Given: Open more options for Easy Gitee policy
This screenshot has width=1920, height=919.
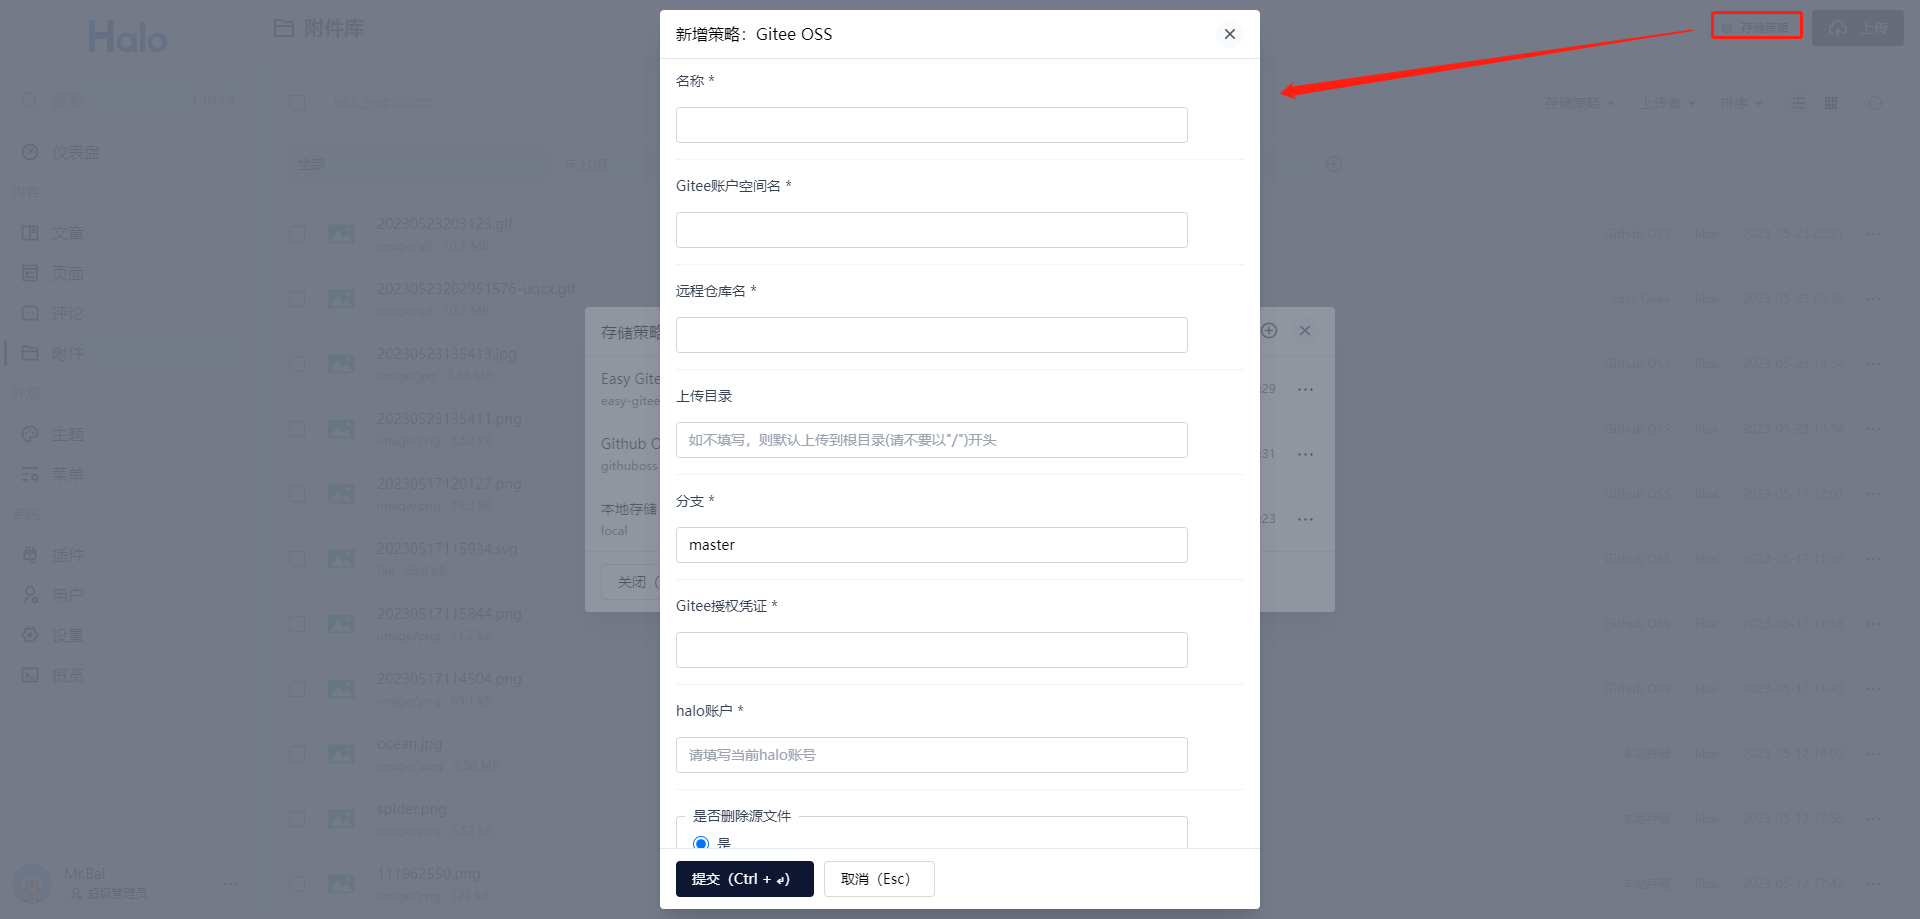Looking at the screenshot, I should coord(1305,389).
